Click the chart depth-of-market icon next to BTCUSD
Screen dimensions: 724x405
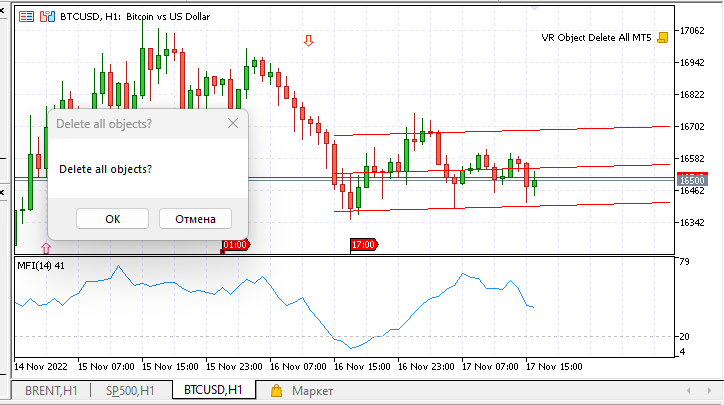[46, 16]
